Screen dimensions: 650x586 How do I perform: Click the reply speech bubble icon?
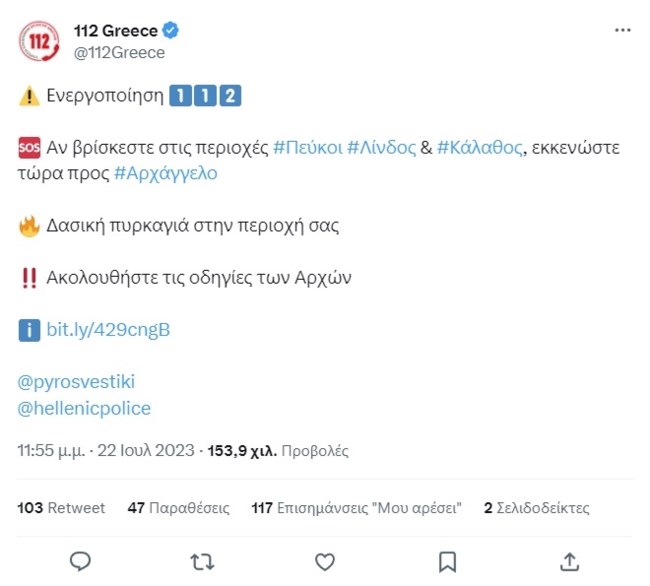81,560
